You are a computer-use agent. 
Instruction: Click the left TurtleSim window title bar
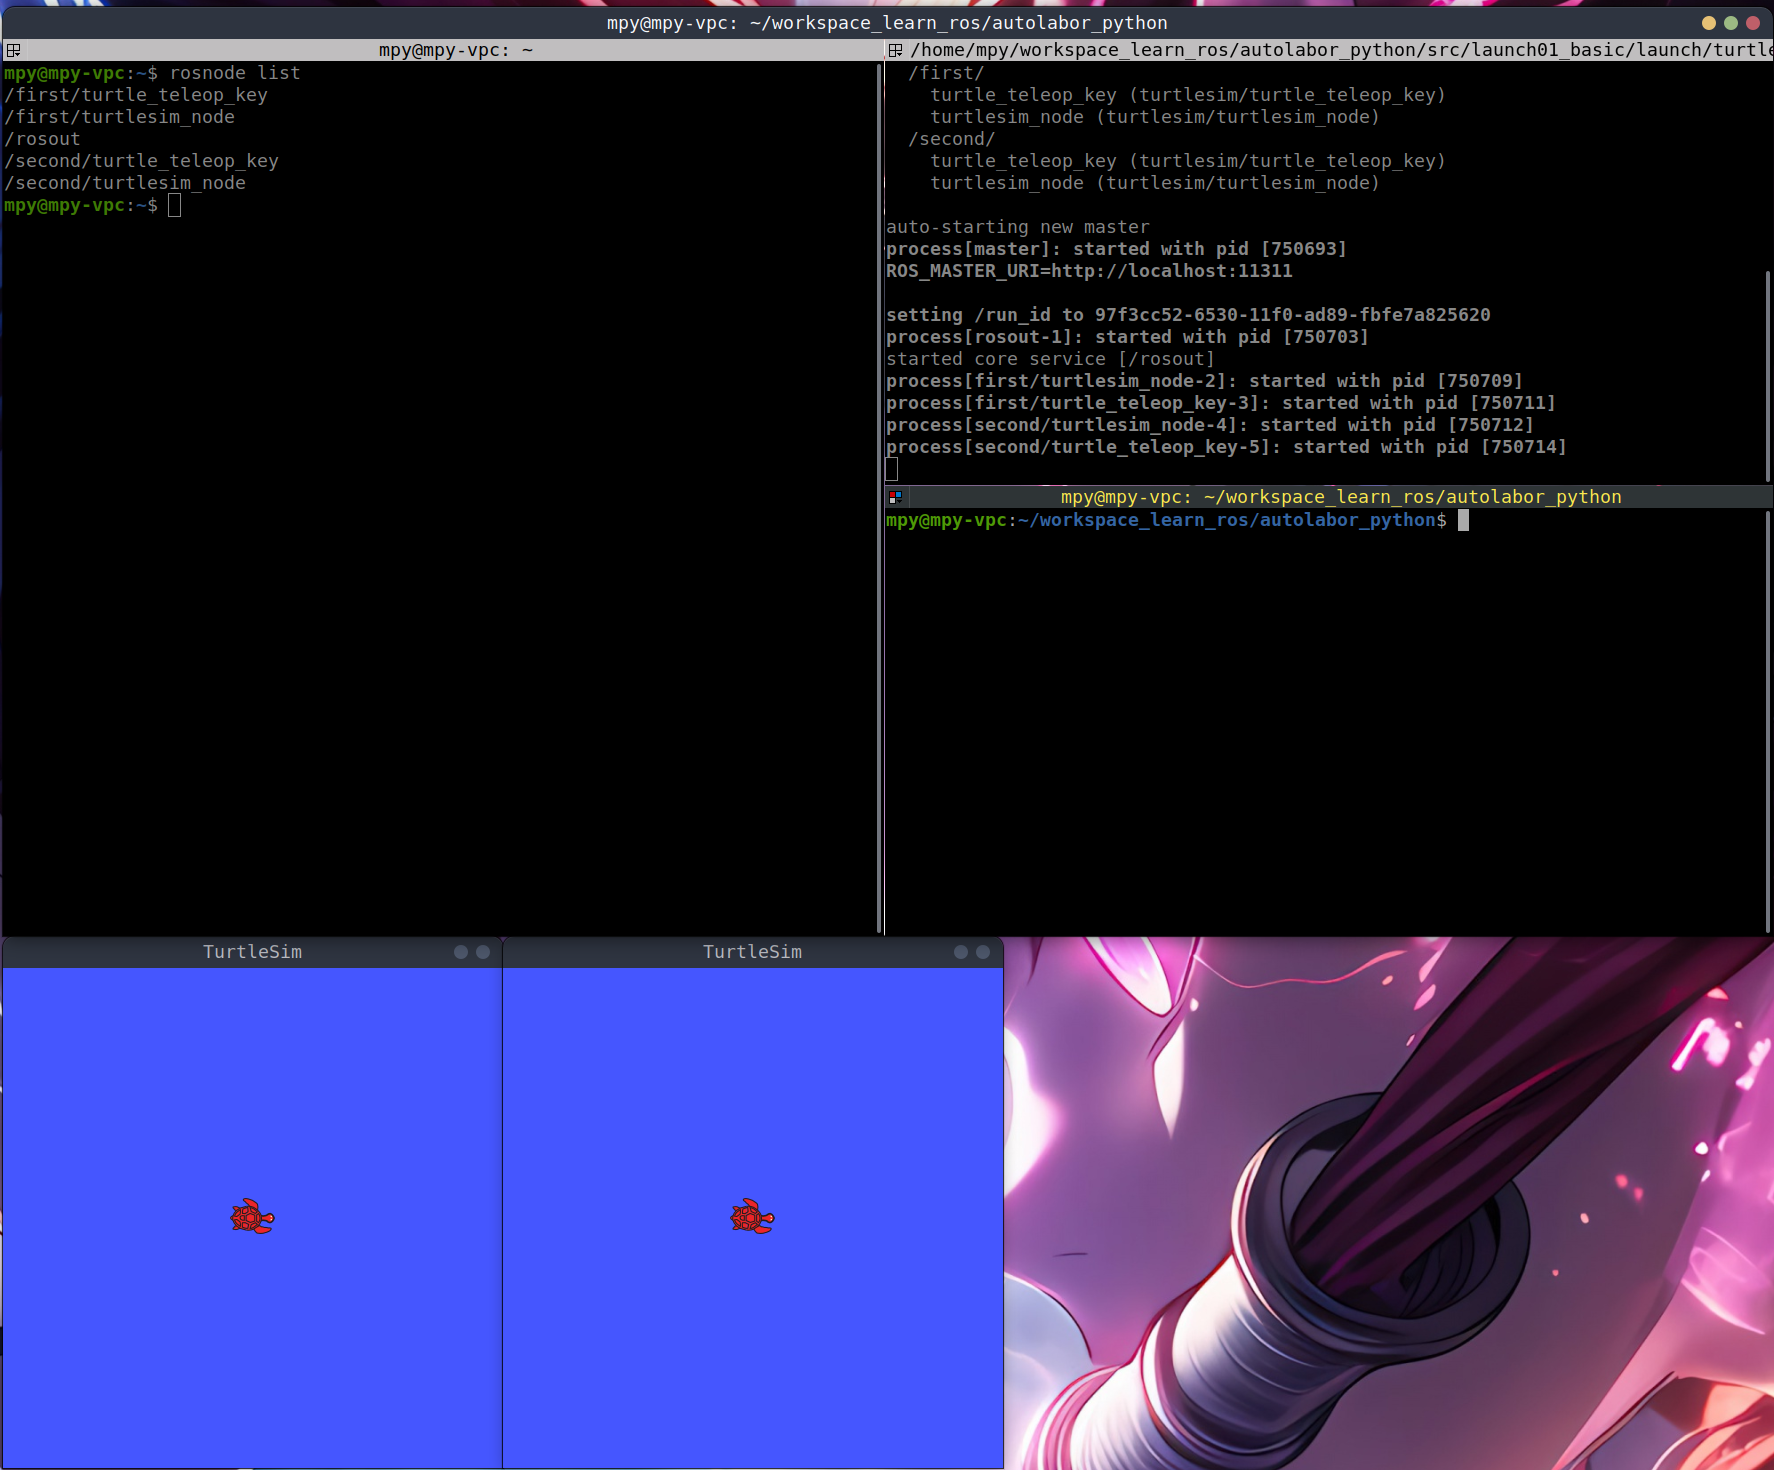pyautogui.click(x=252, y=952)
